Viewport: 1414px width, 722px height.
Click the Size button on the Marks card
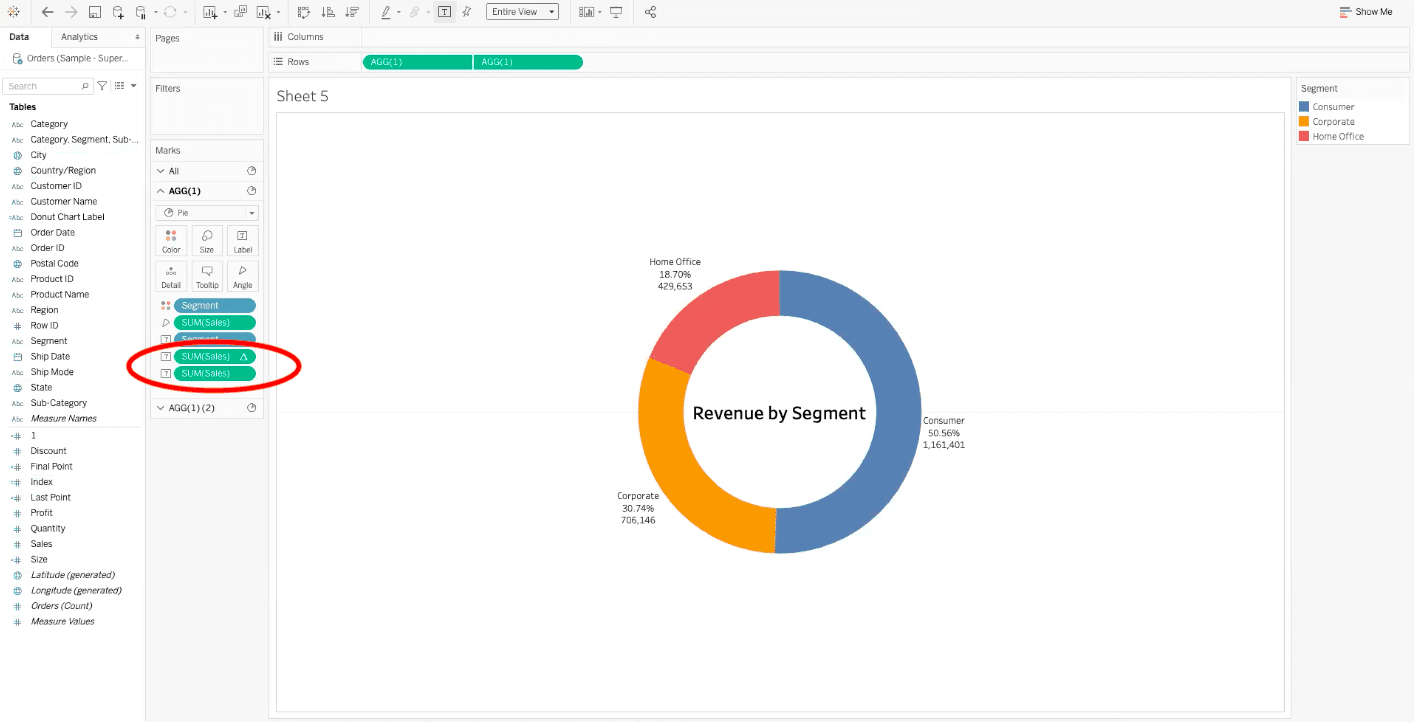pyautogui.click(x=207, y=240)
